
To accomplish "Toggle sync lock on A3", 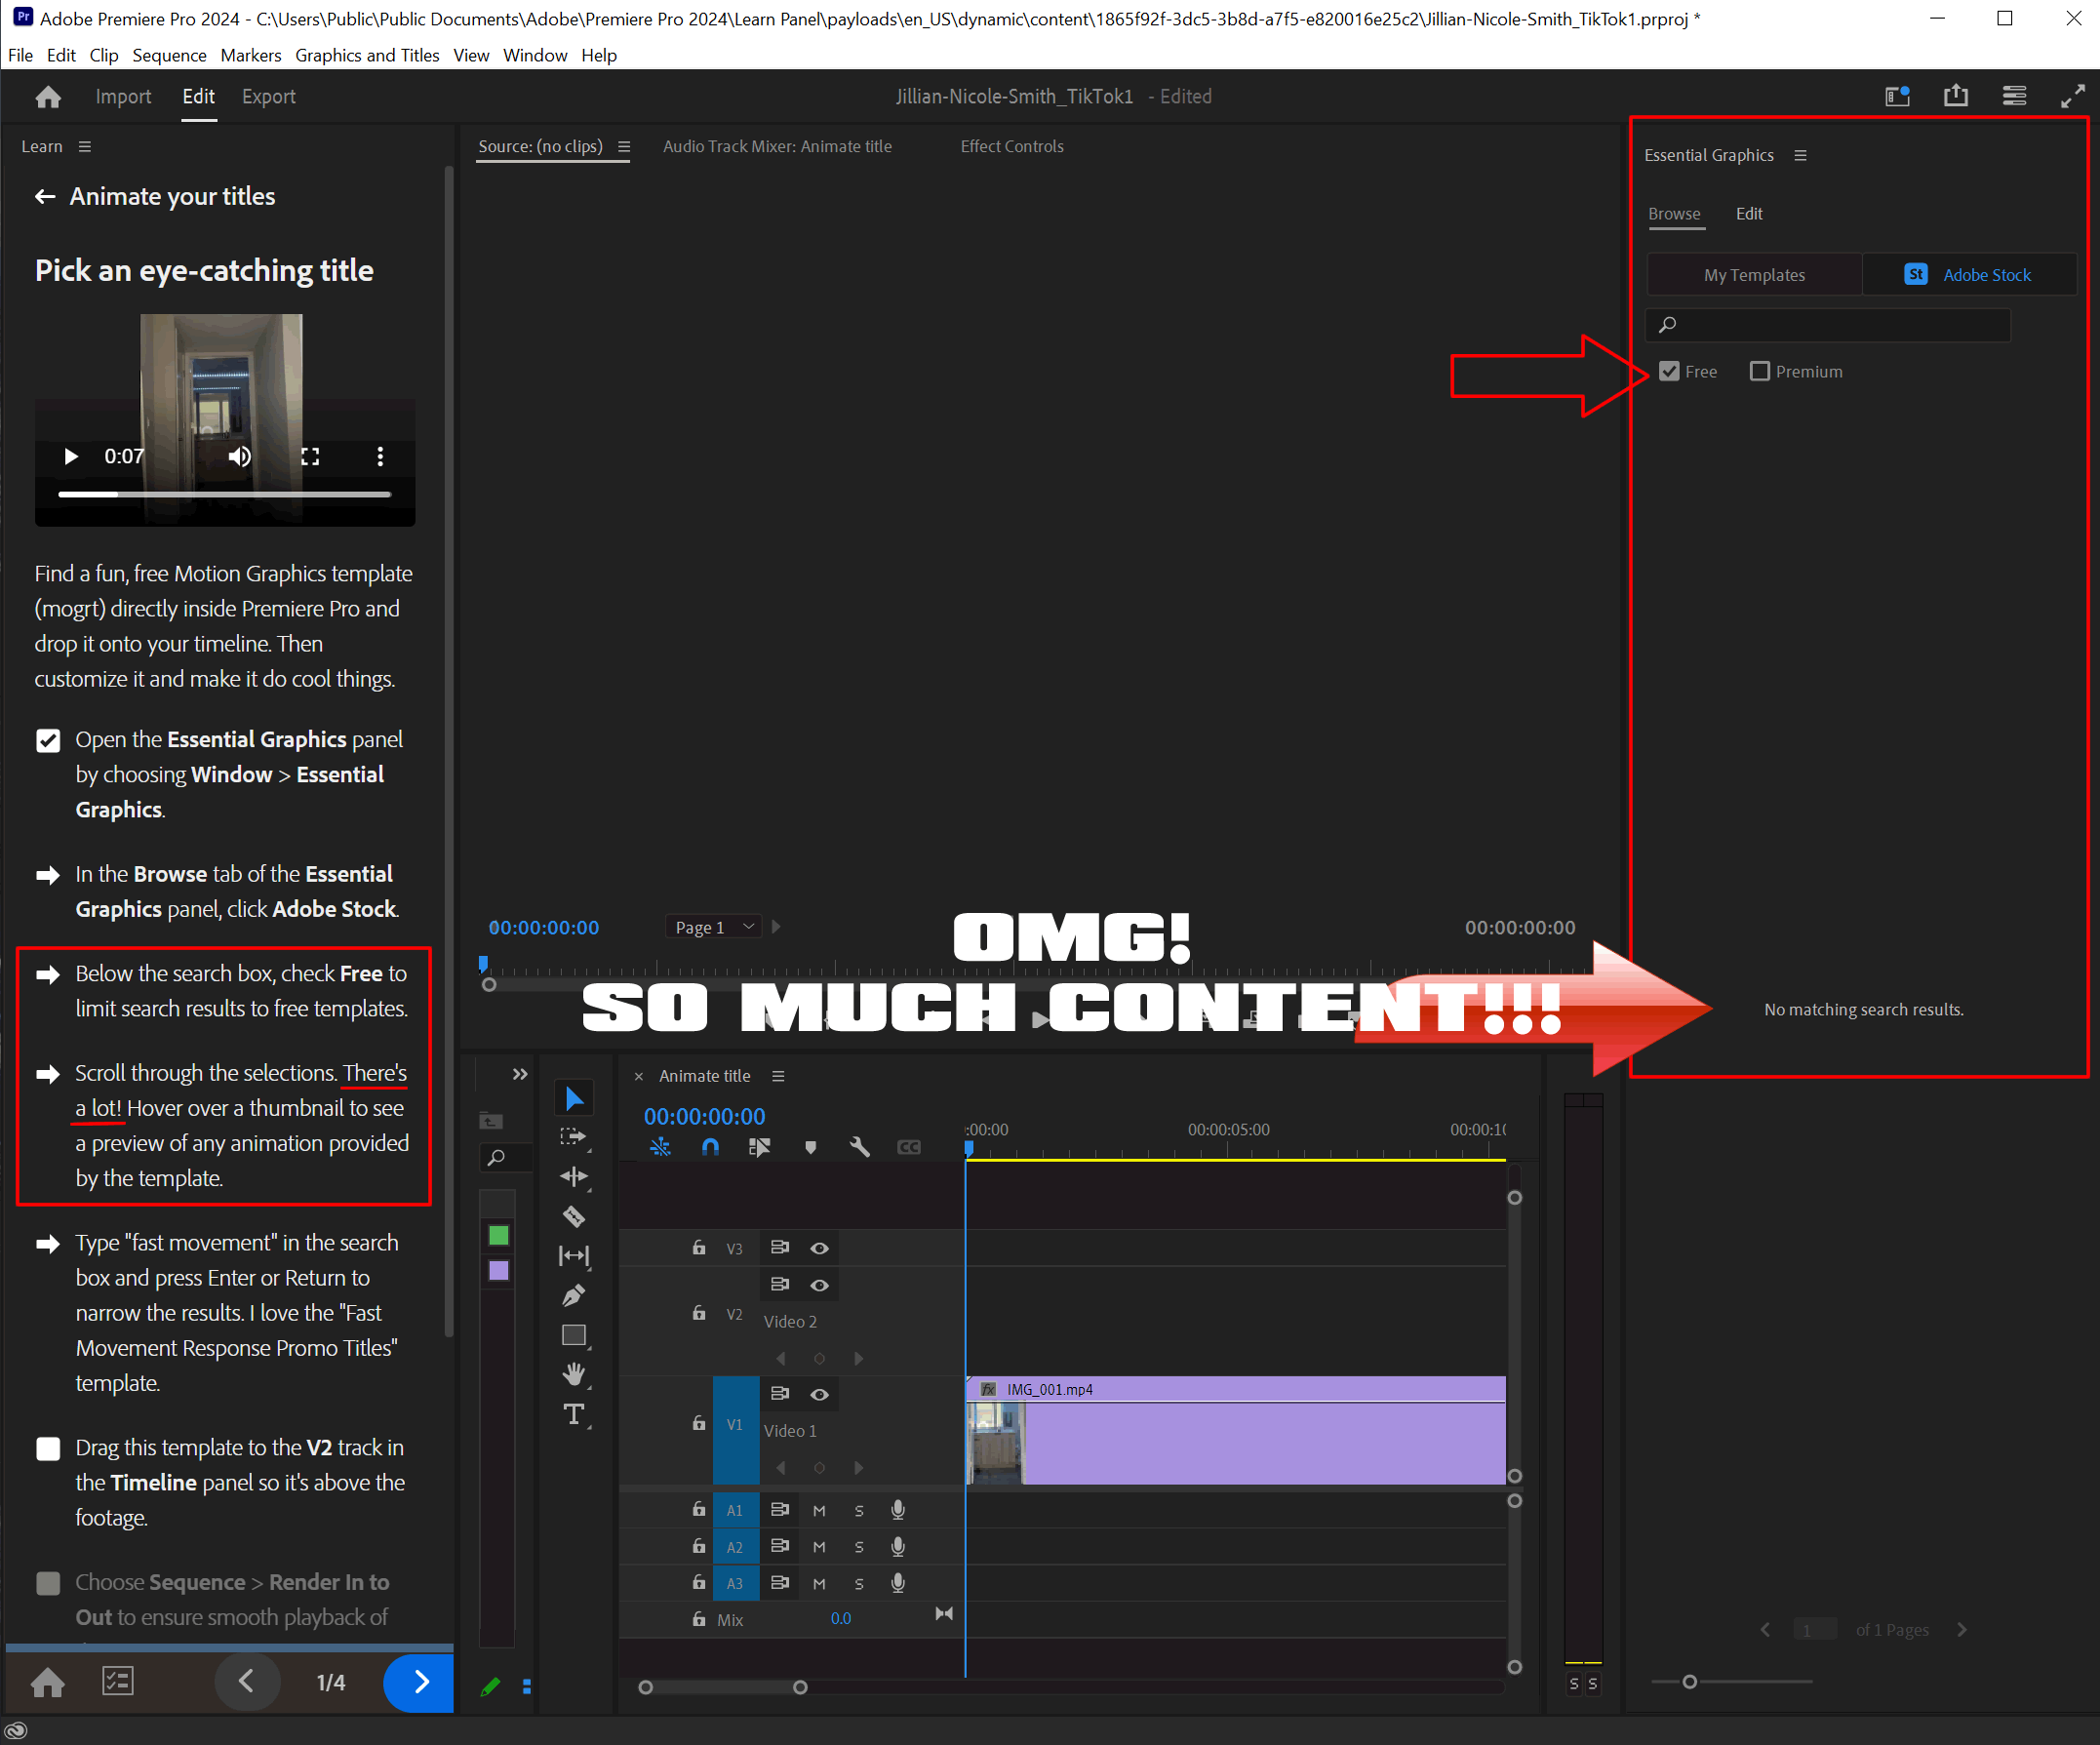I will (780, 1583).
